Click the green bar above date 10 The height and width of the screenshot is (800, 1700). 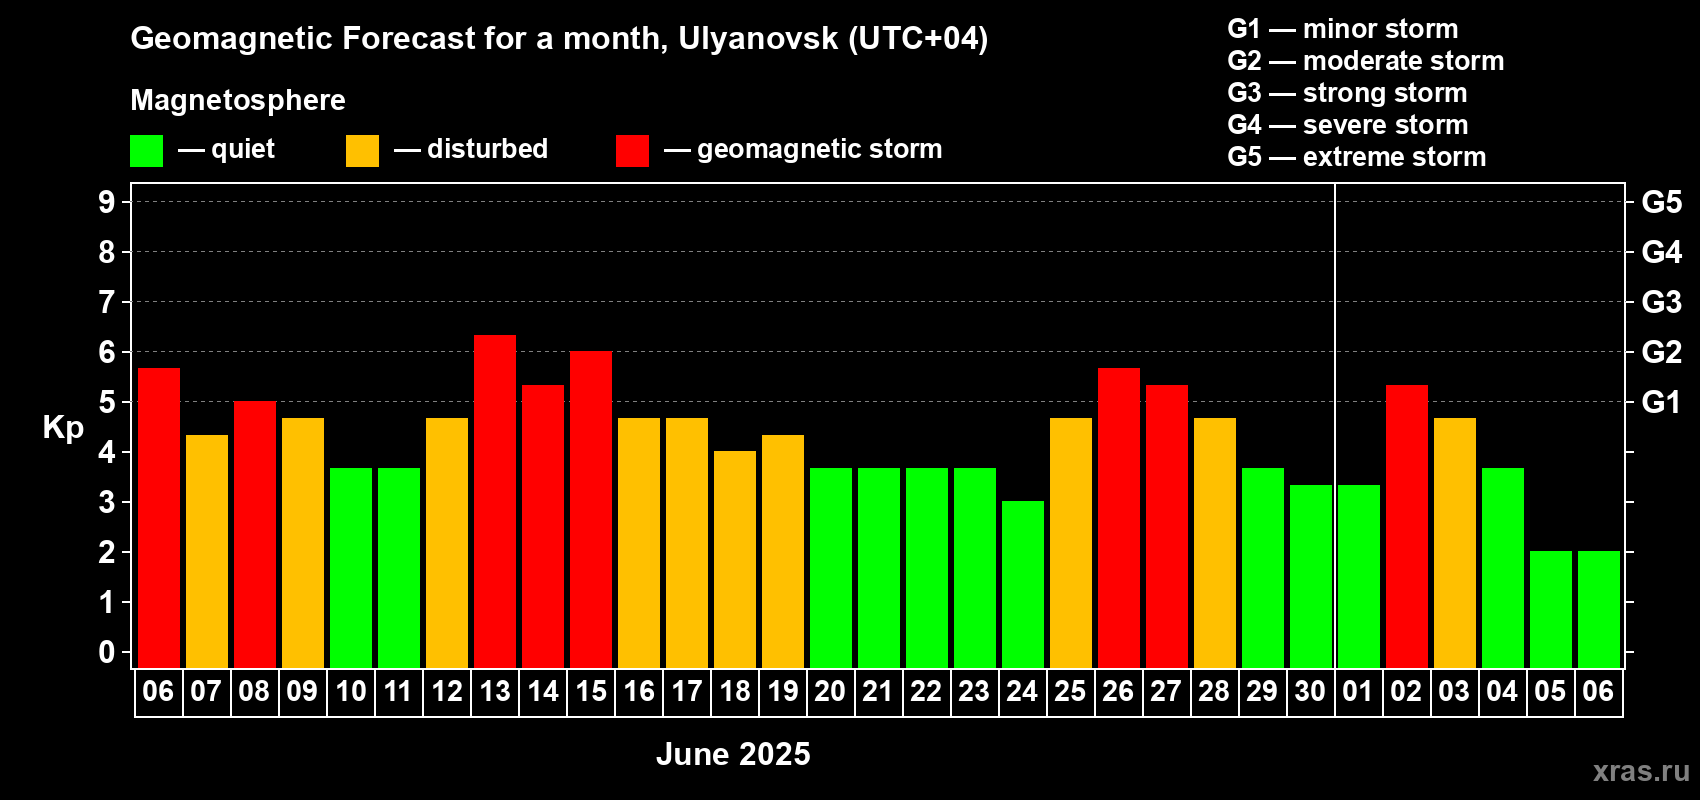(x=351, y=568)
